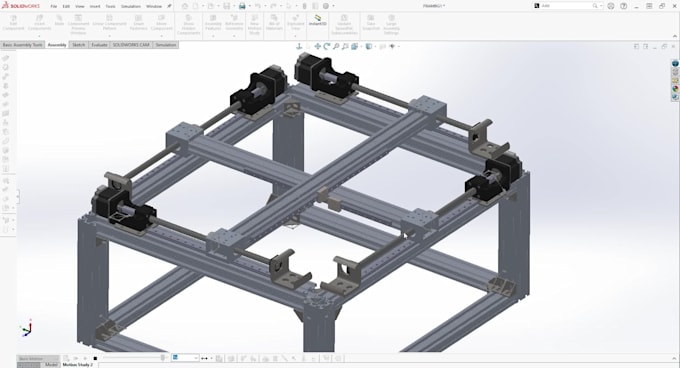Open the Edit menu
The height and width of the screenshot is (368, 680).
click(66, 7)
